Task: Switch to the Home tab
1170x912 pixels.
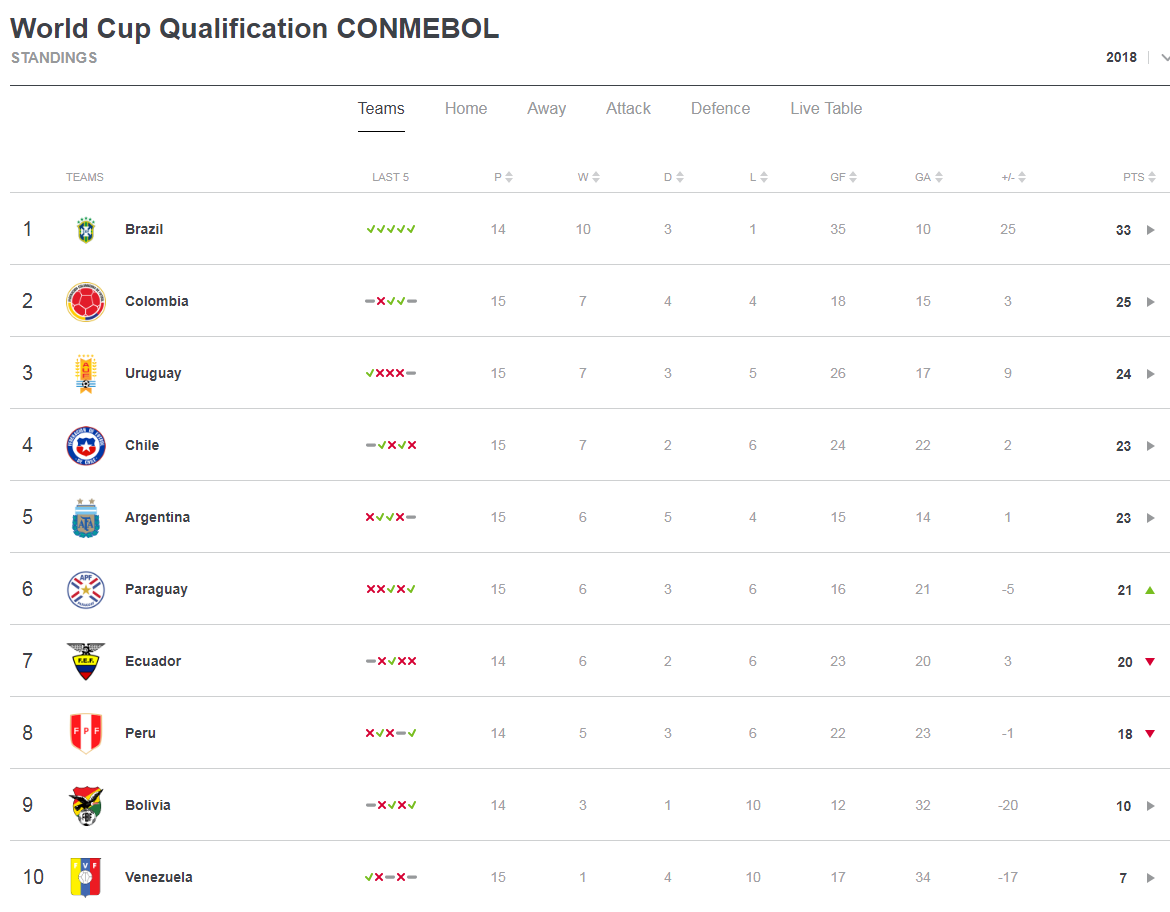Action: coord(466,108)
